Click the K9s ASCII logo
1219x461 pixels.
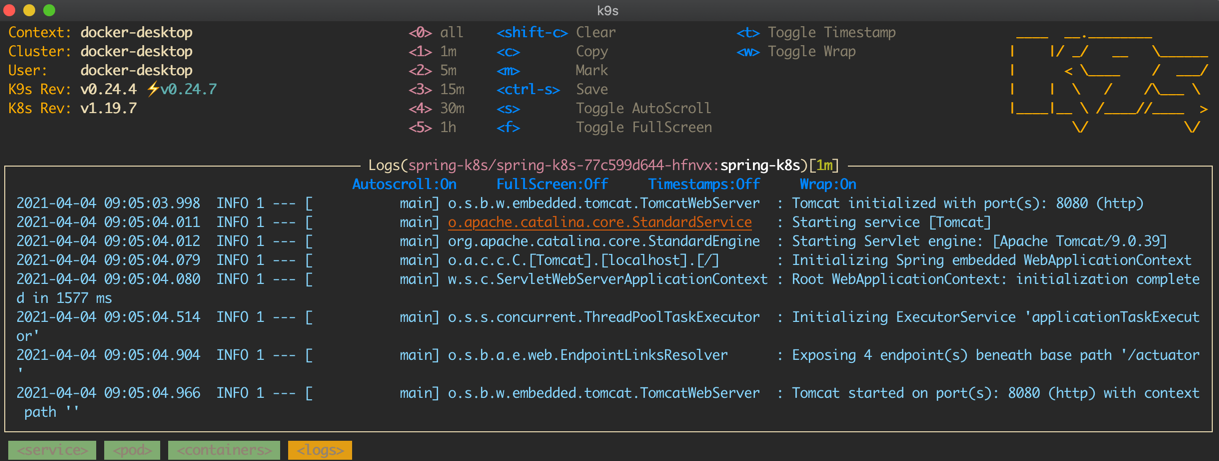click(1108, 80)
